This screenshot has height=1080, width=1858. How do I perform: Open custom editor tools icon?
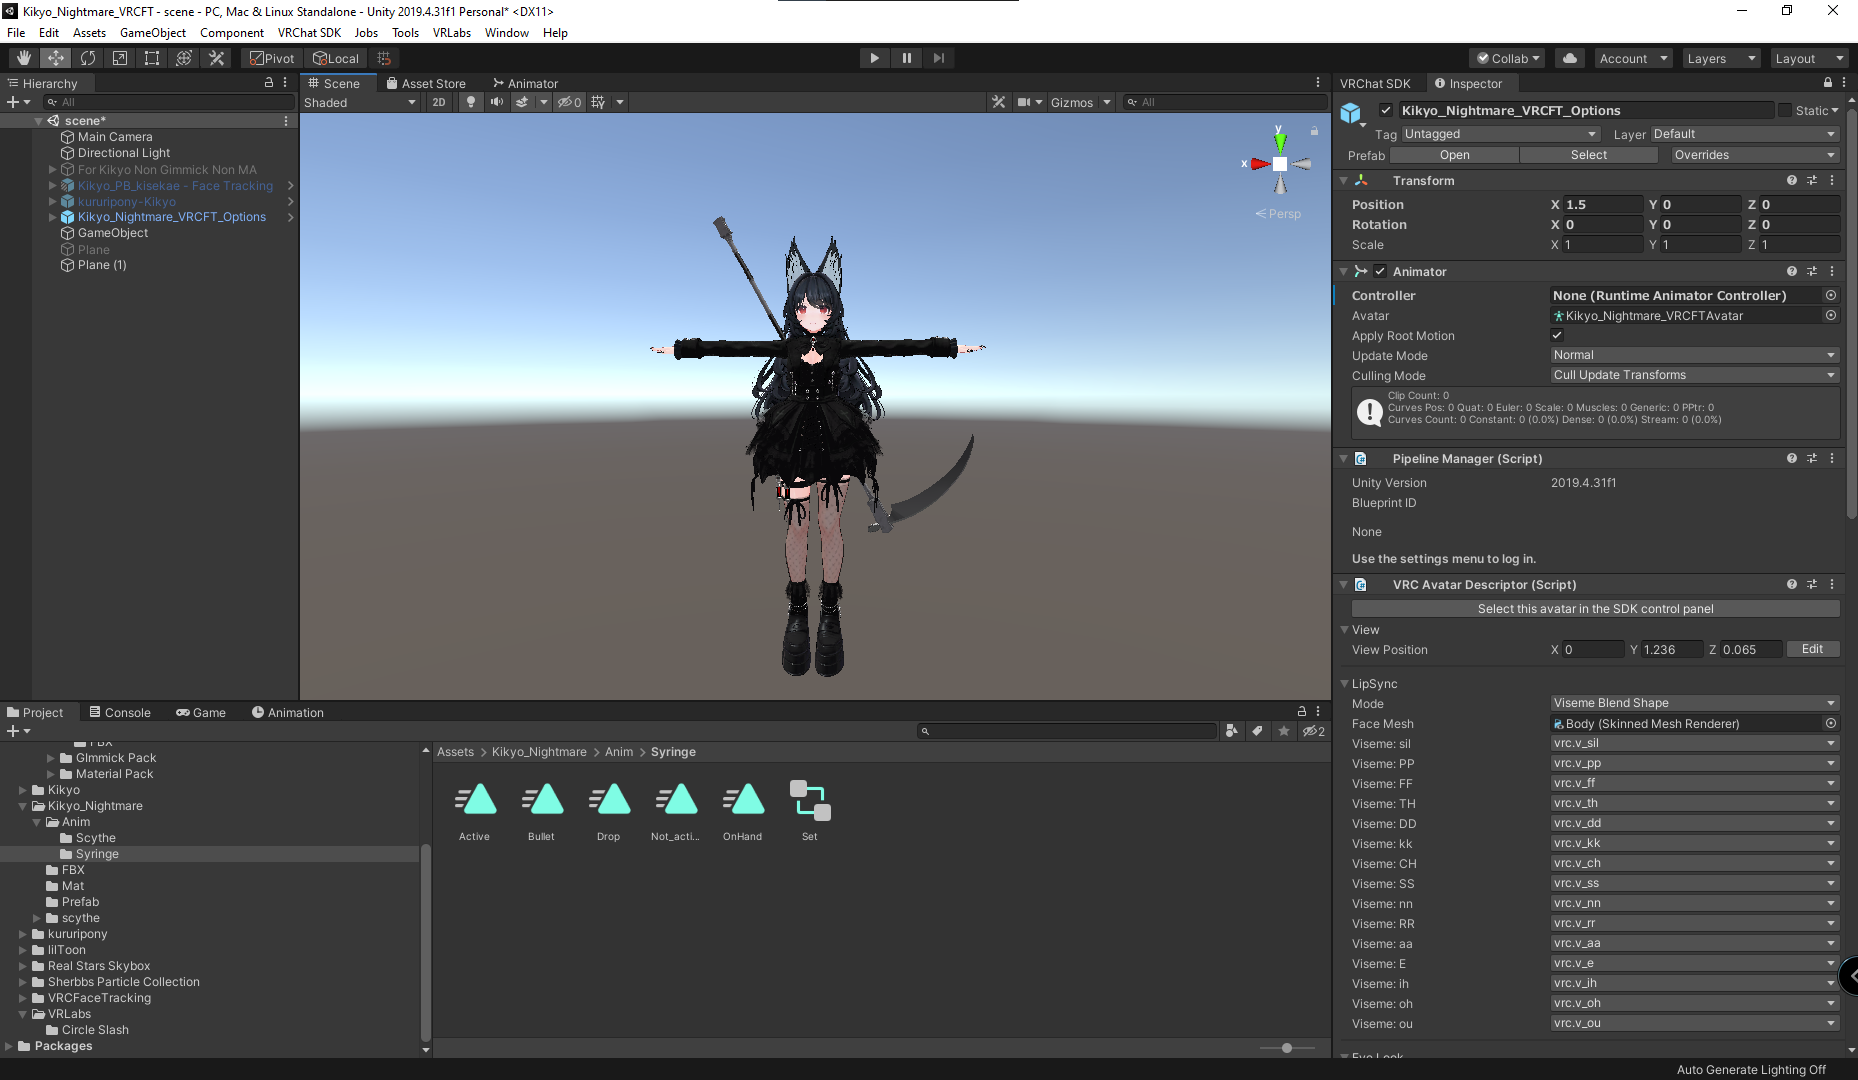[216, 58]
